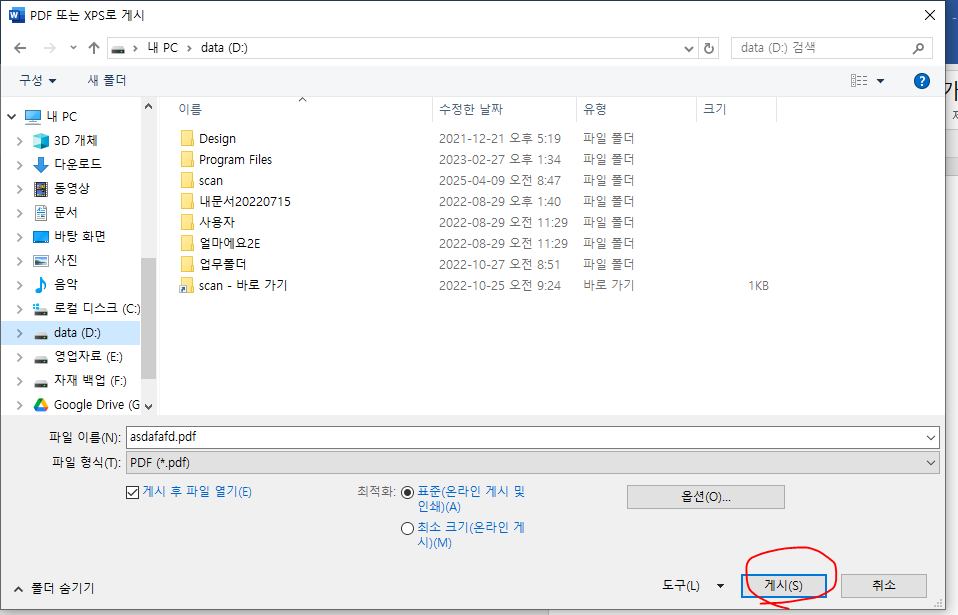Select 동영상 in the sidebar
Screen dimensions: 958x615
[71, 188]
